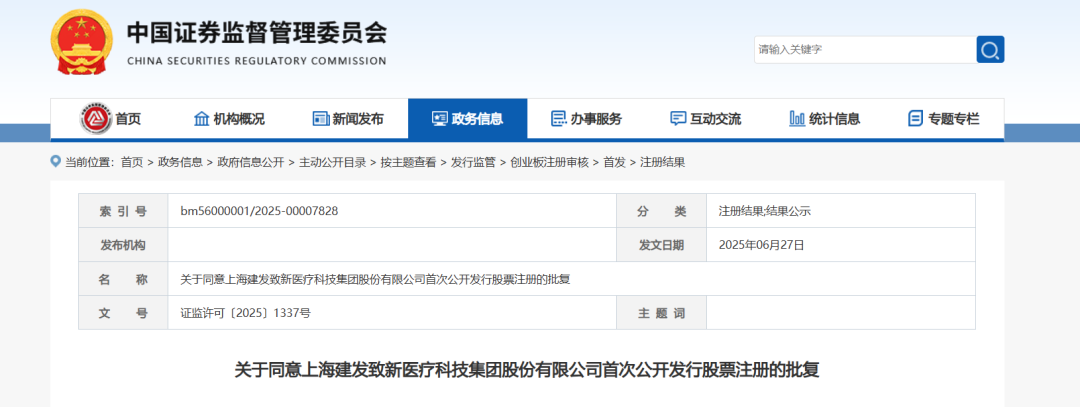Open the 办事服务 navigation tab
1080x407 pixels.
pos(587,118)
